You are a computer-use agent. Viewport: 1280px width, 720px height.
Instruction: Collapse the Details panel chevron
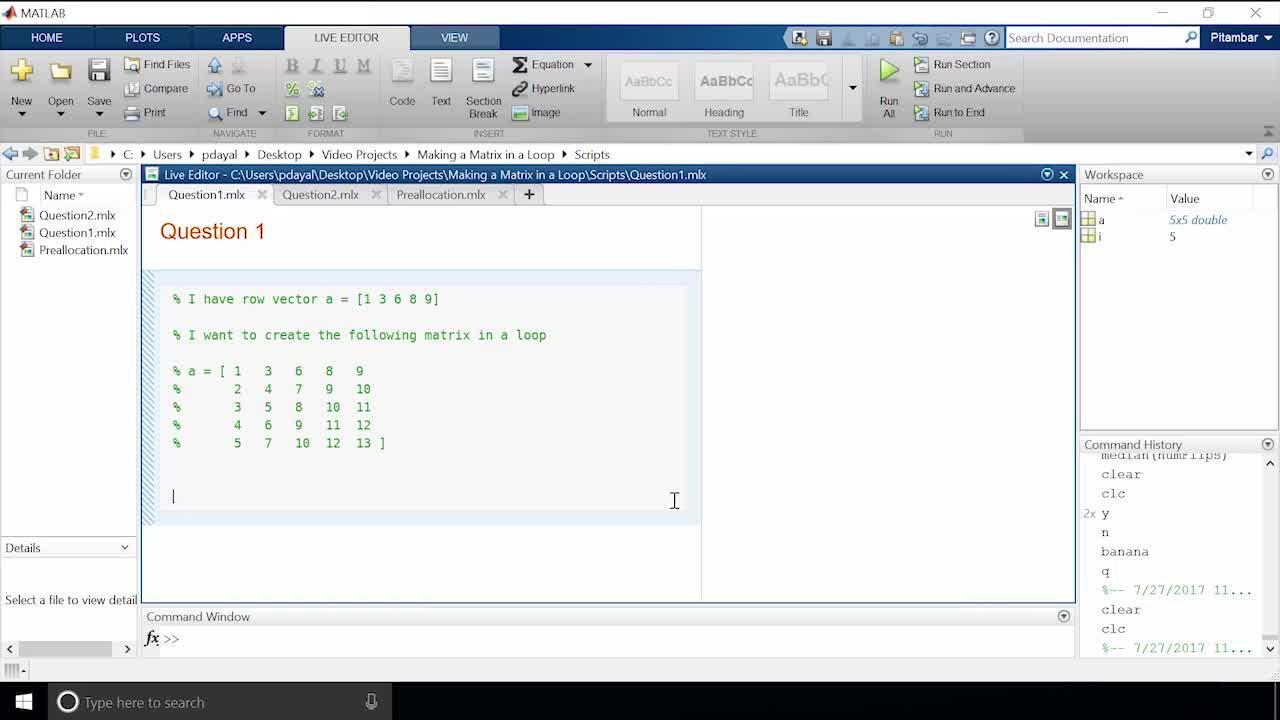click(x=124, y=548)
